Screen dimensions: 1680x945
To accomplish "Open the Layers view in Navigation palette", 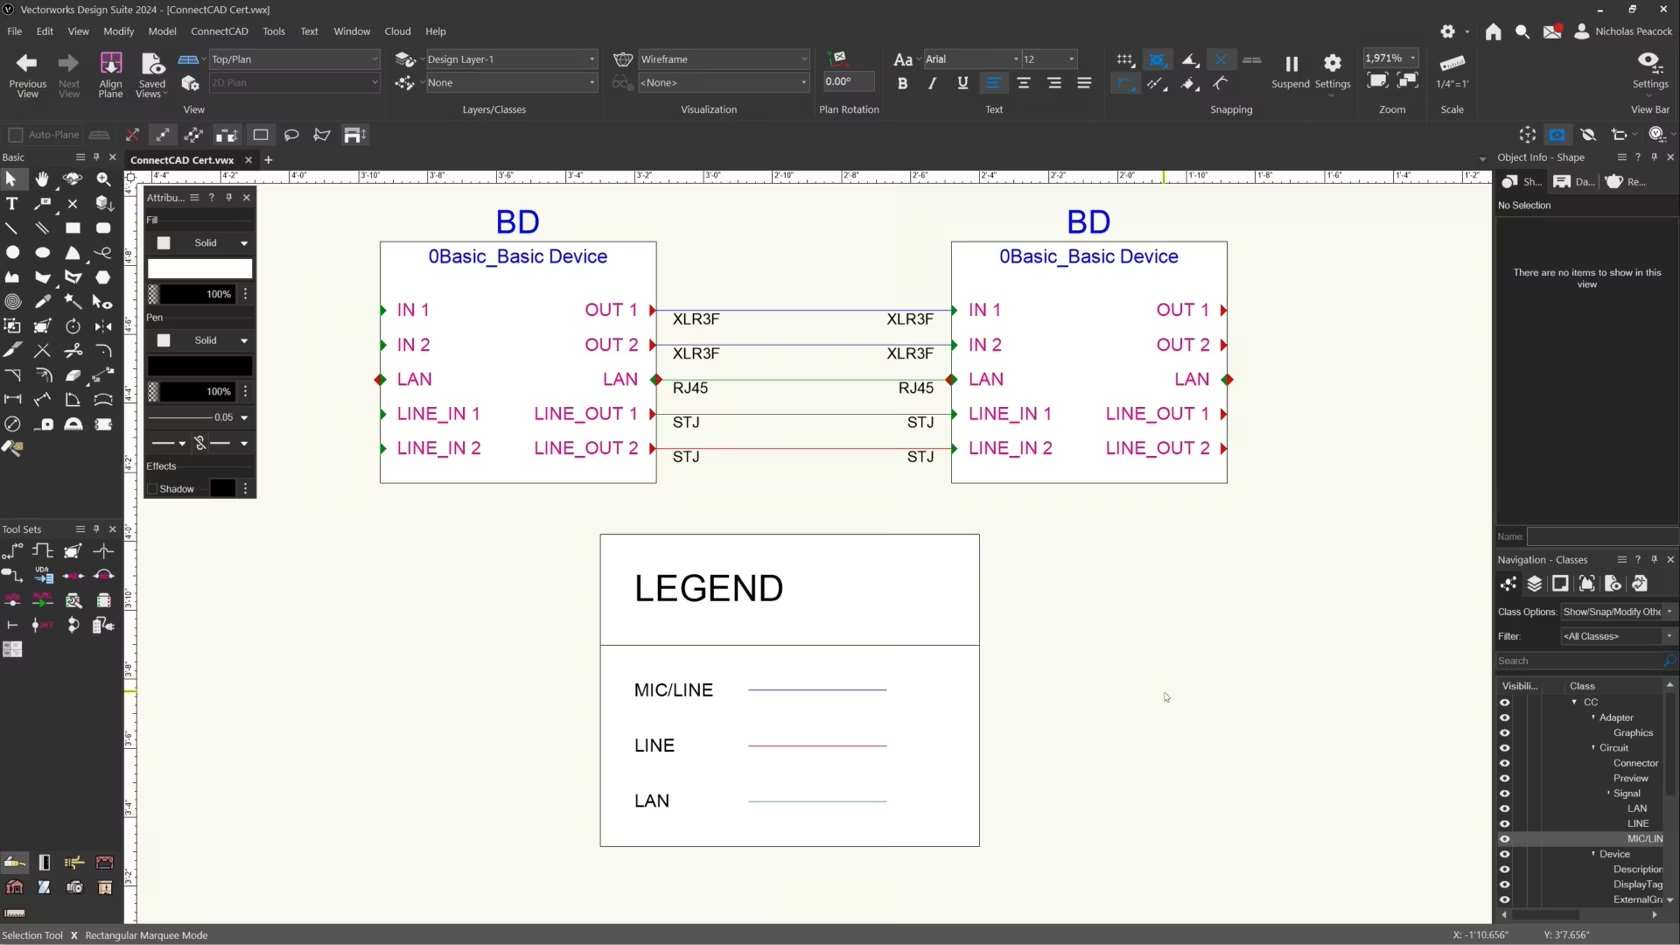I will [1536, 584].
